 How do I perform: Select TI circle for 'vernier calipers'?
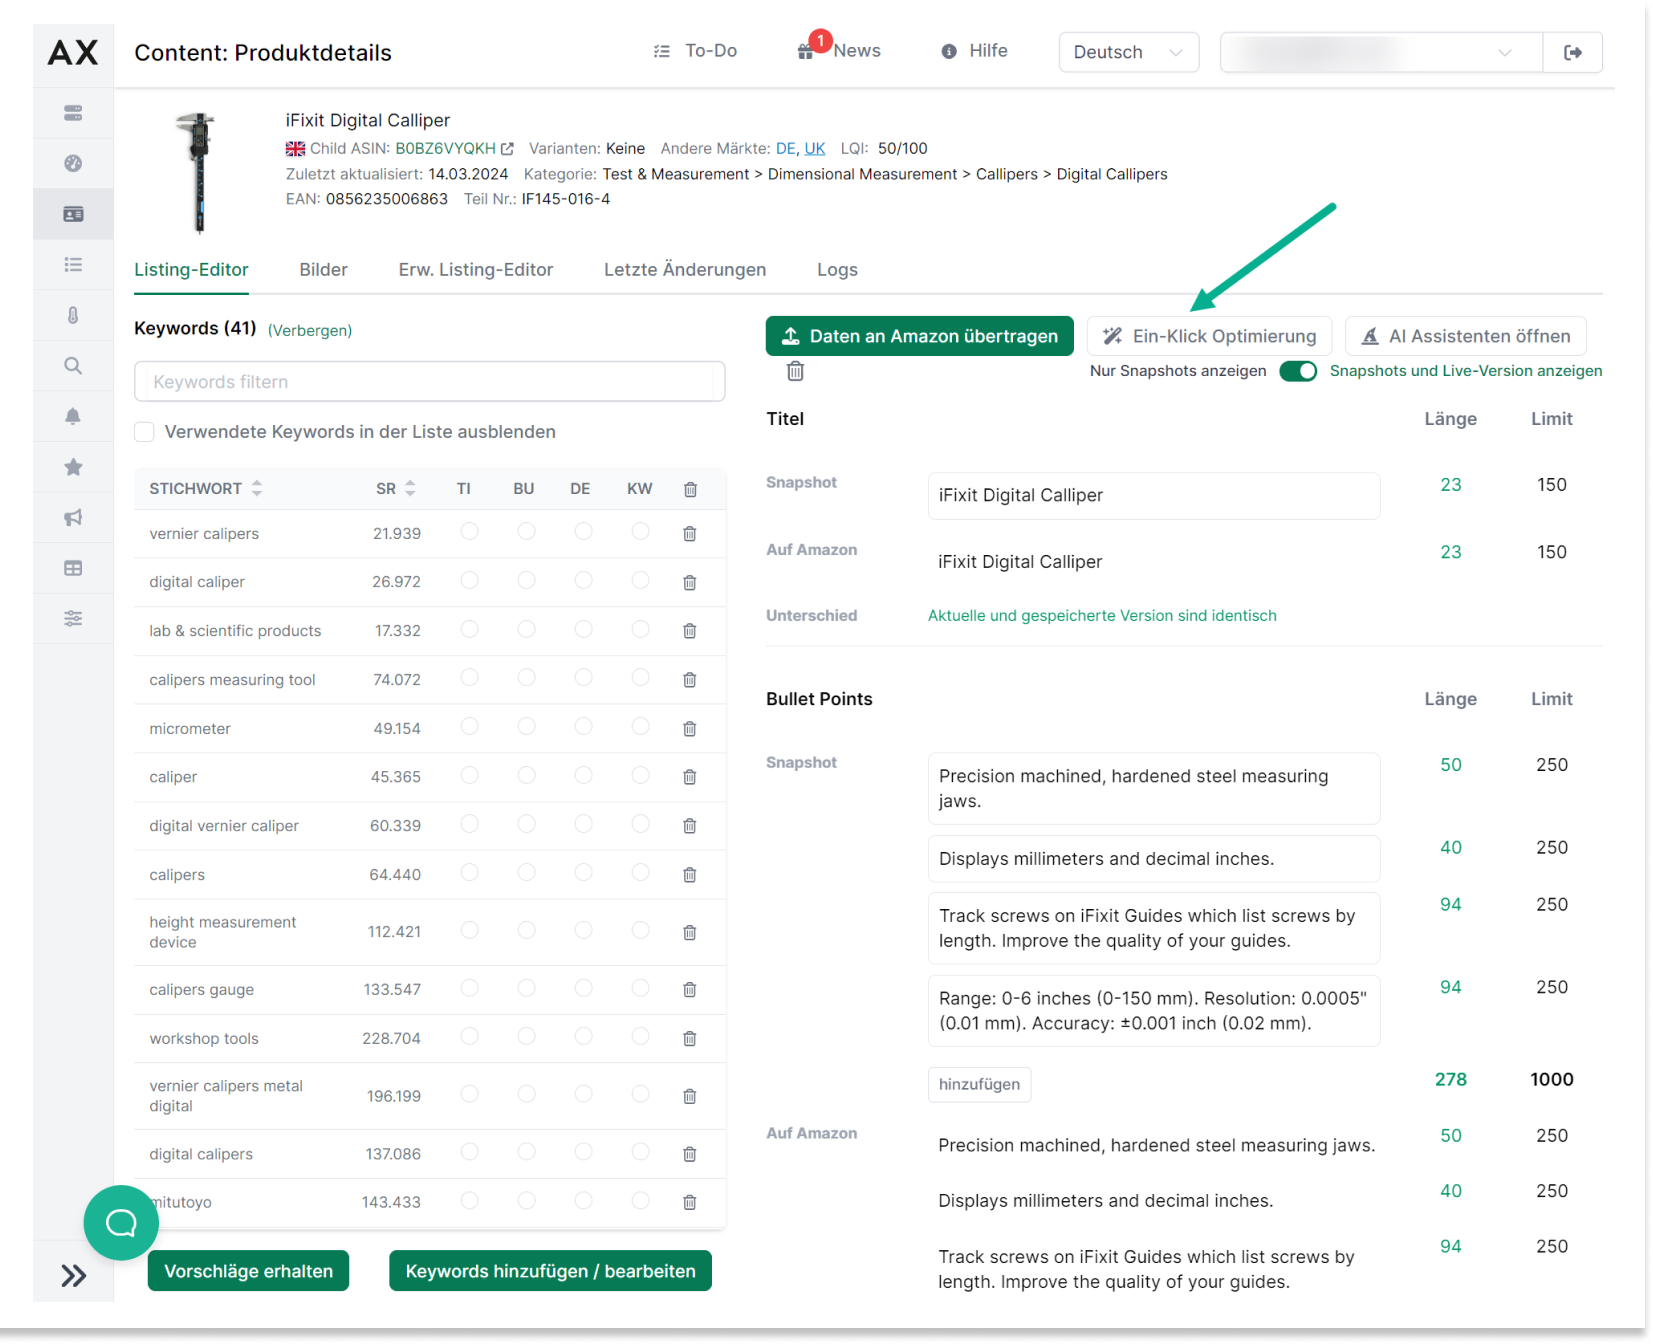469,532
